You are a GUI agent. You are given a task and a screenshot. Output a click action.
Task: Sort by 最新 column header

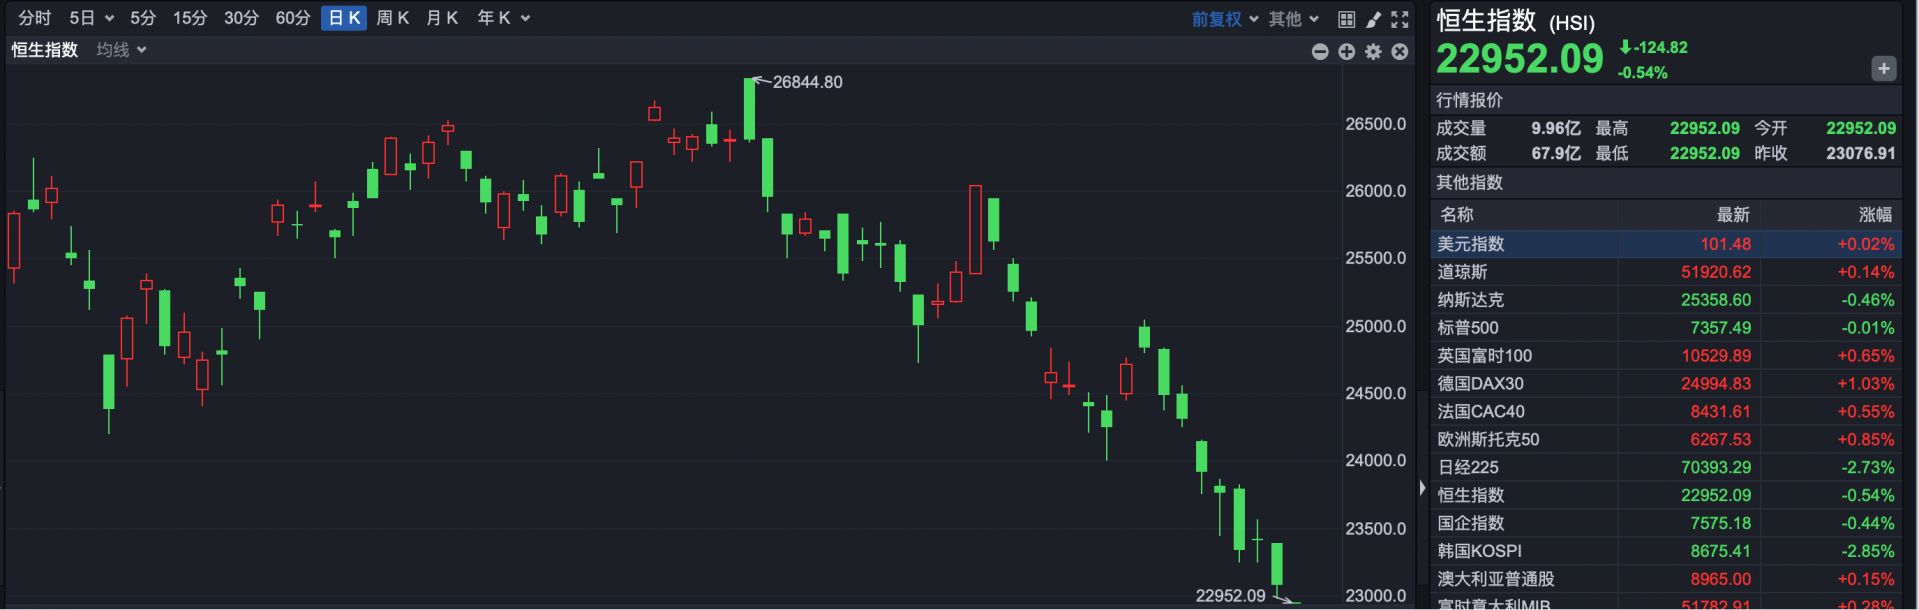pos(1733,215)
